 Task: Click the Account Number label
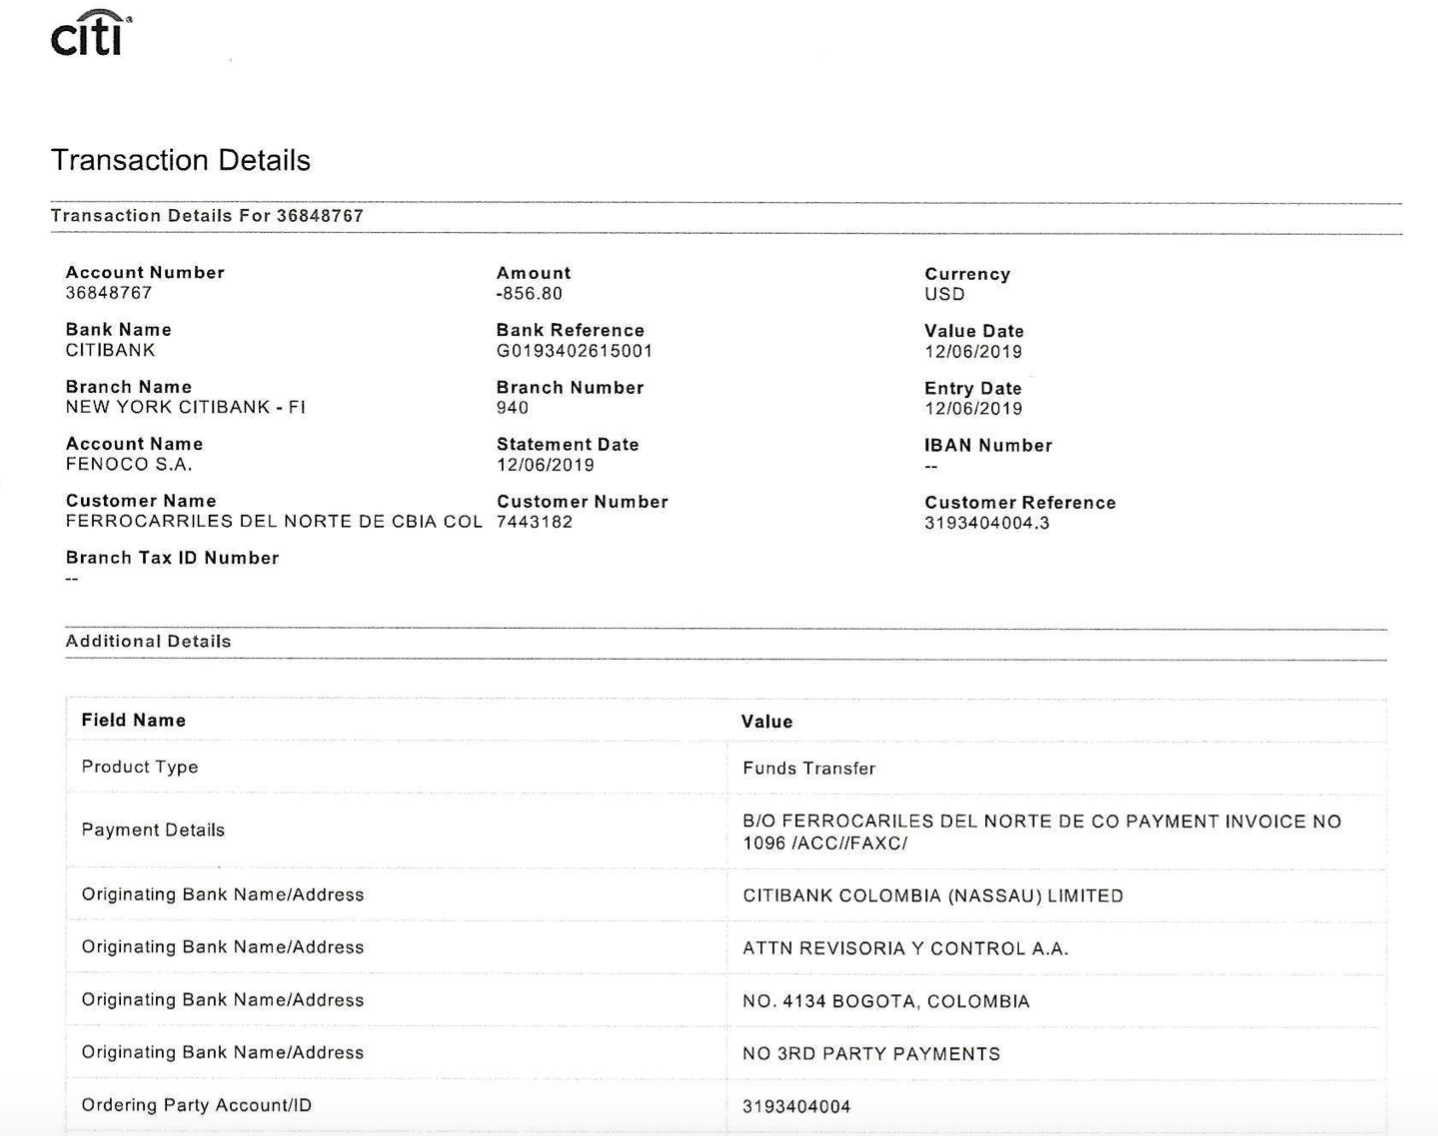[146, 273]
